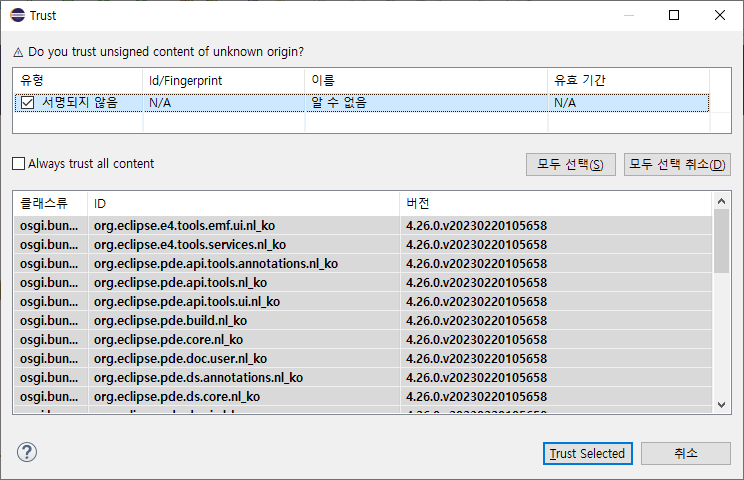Click scrollbar down arrow in bundle list
Viewport: 744px width, 480px height.
pos(721,405)
